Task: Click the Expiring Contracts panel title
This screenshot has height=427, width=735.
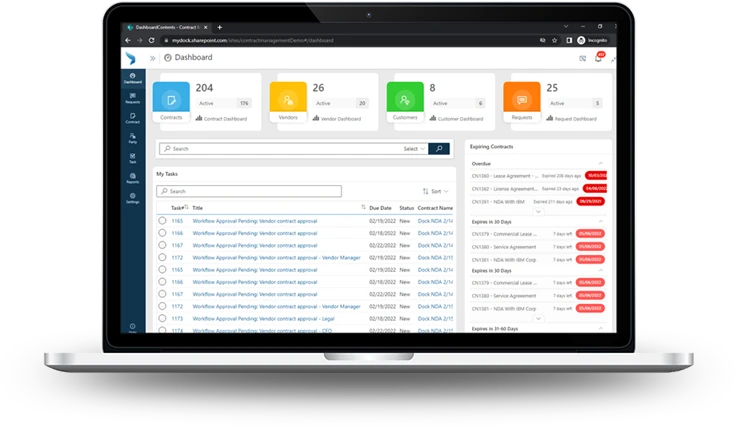Action: pos(491,147)
